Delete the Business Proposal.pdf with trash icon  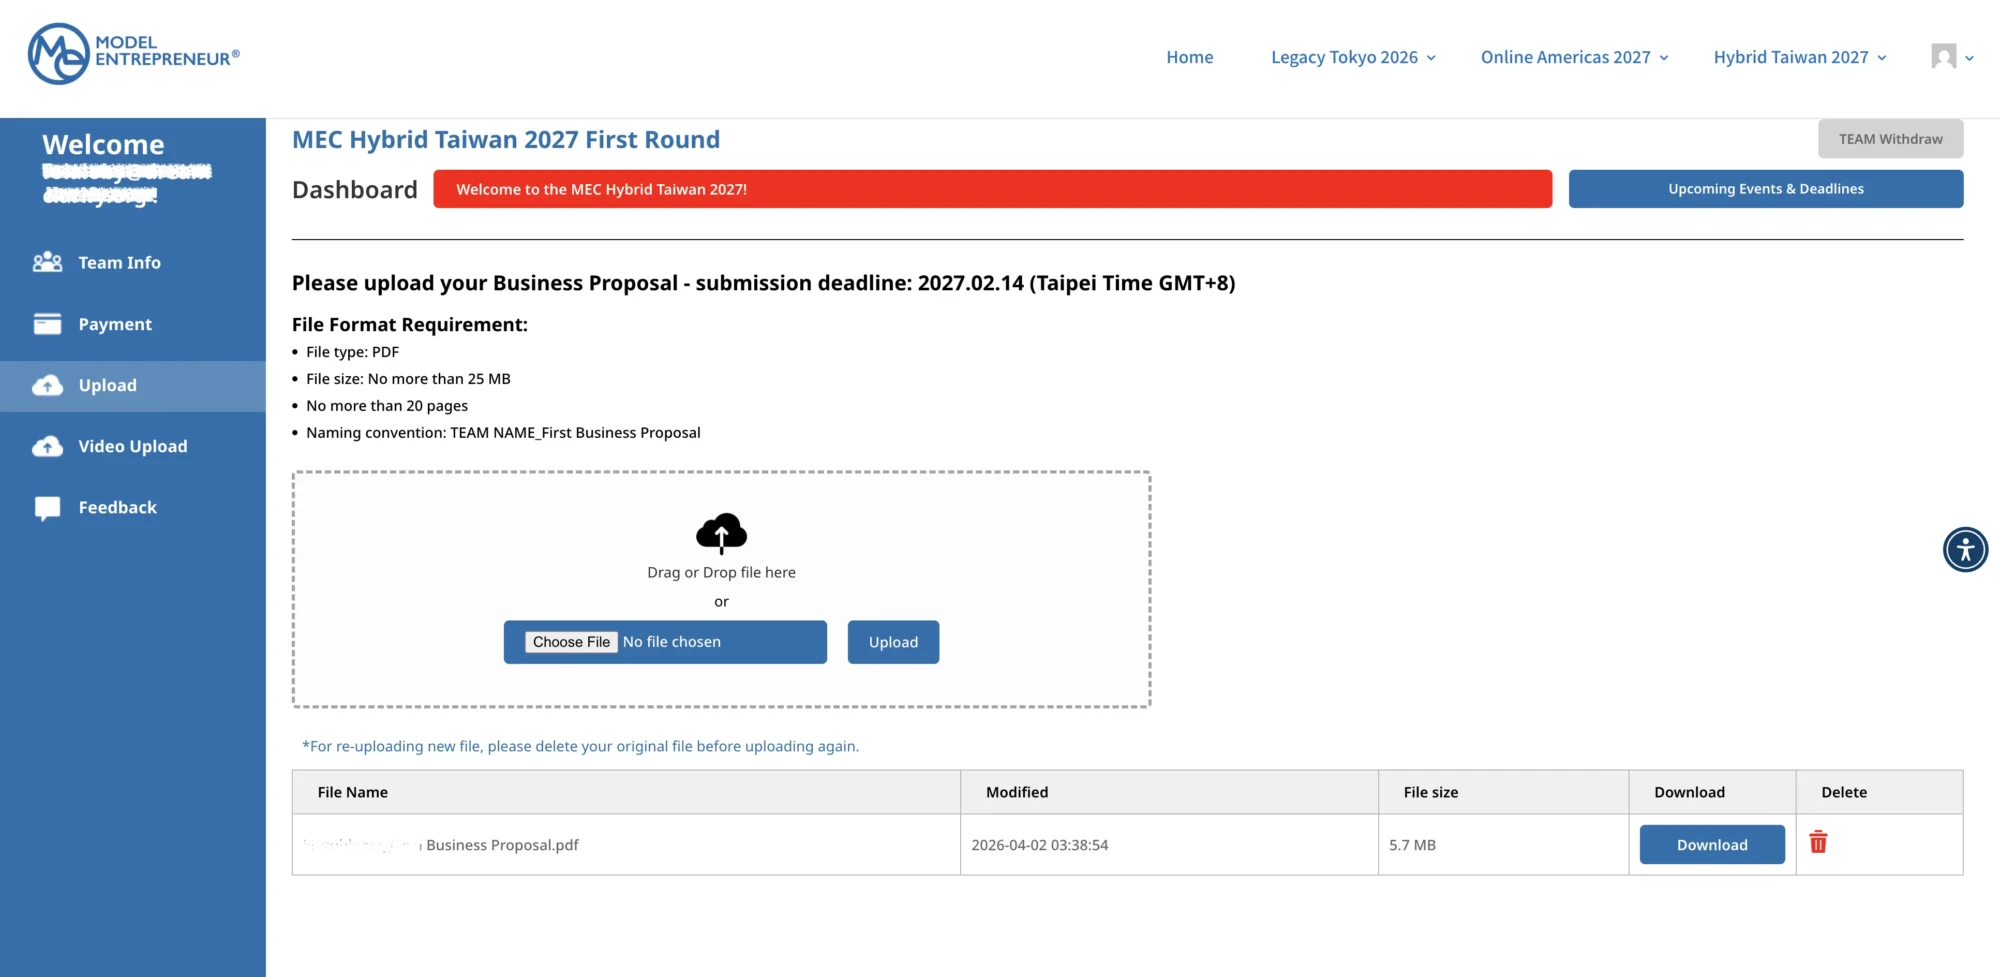point(1818,842)
